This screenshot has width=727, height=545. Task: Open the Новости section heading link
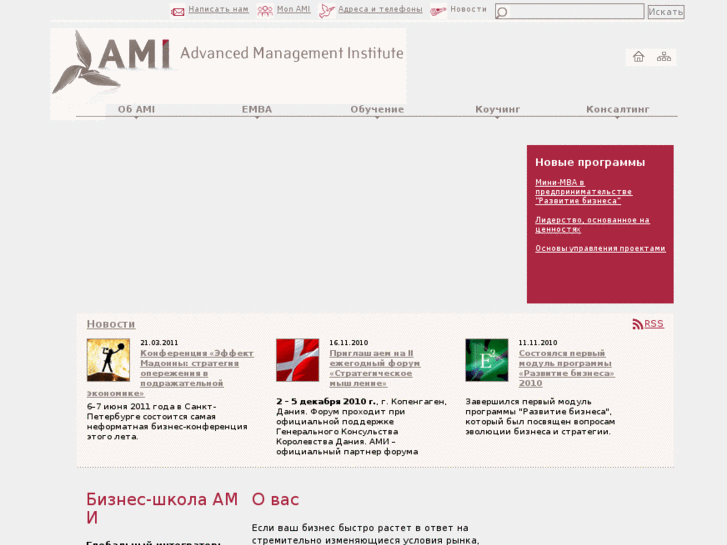111,324
